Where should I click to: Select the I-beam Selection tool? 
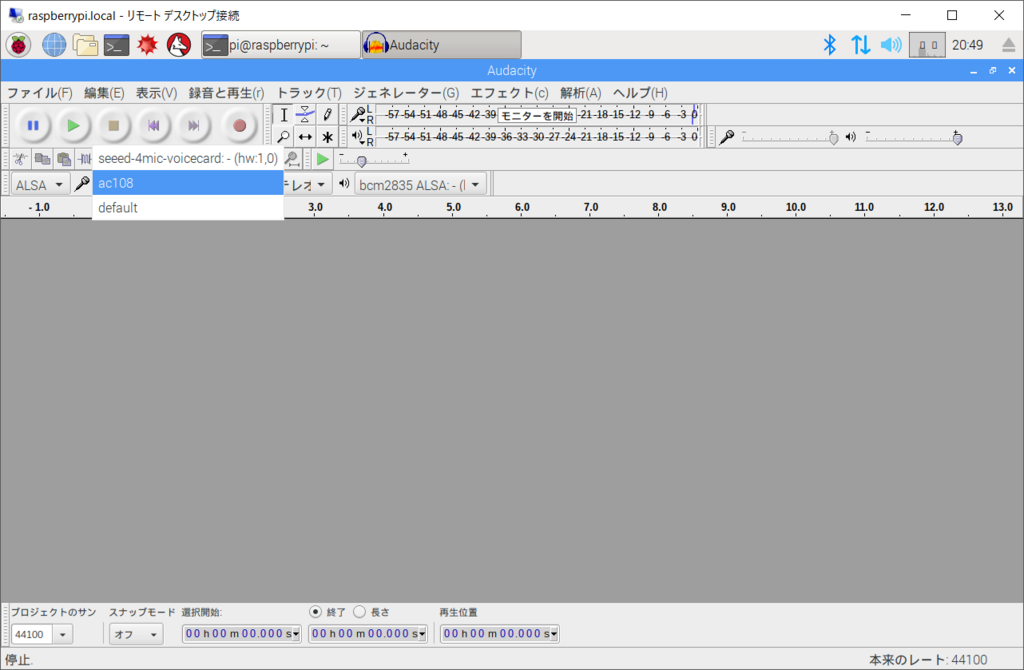(283, 115)
